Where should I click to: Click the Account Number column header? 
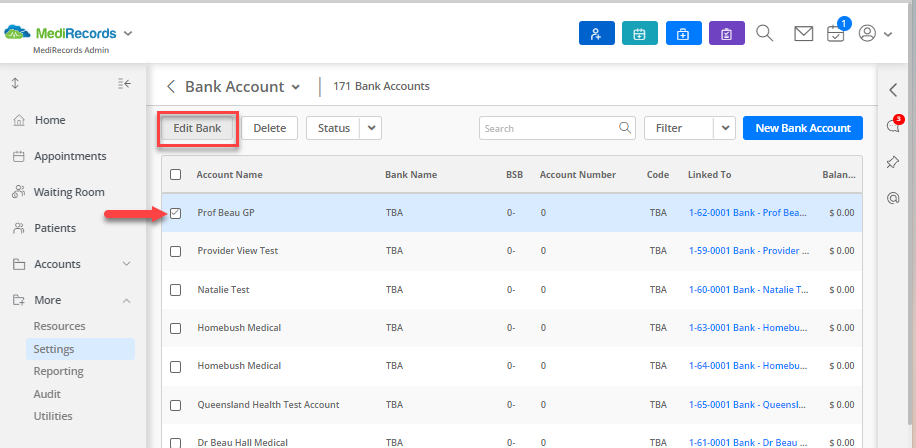pos(578,175)
